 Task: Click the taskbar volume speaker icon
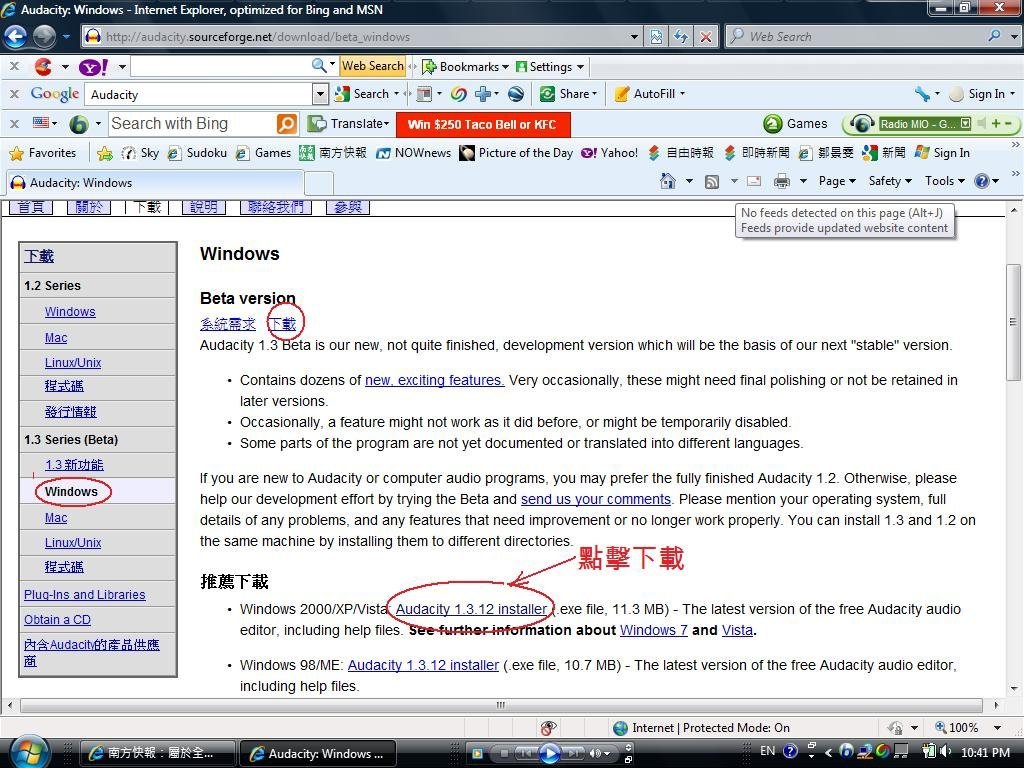944,752
